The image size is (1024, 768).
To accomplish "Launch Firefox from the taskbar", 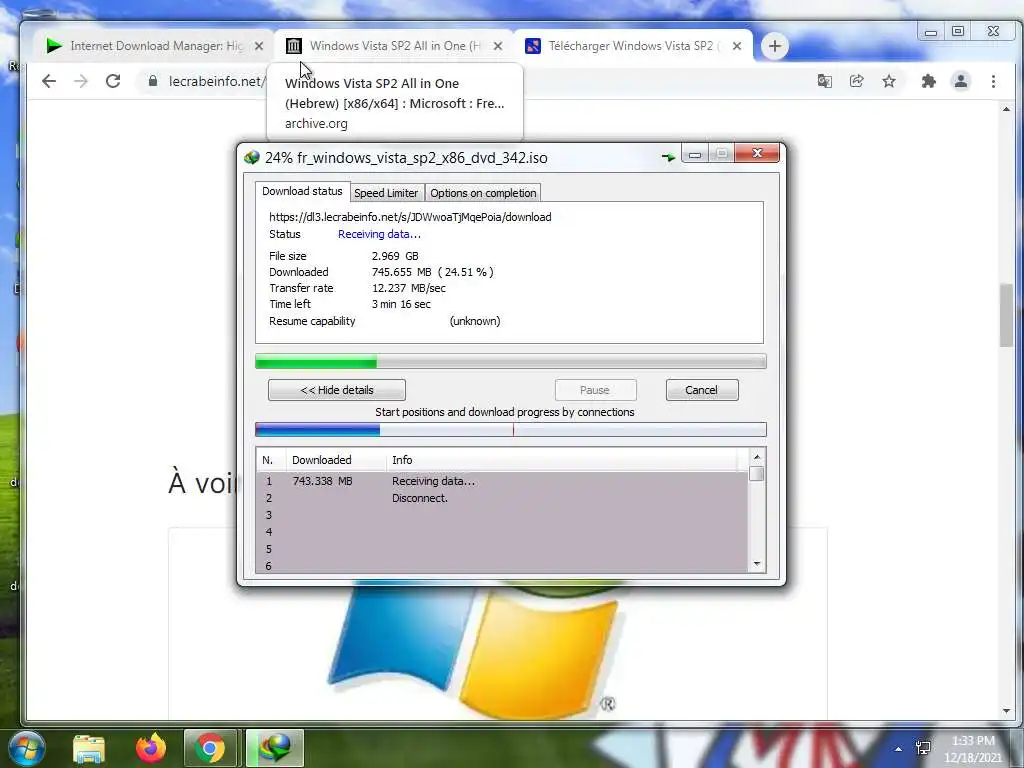I will click(150, 748).
